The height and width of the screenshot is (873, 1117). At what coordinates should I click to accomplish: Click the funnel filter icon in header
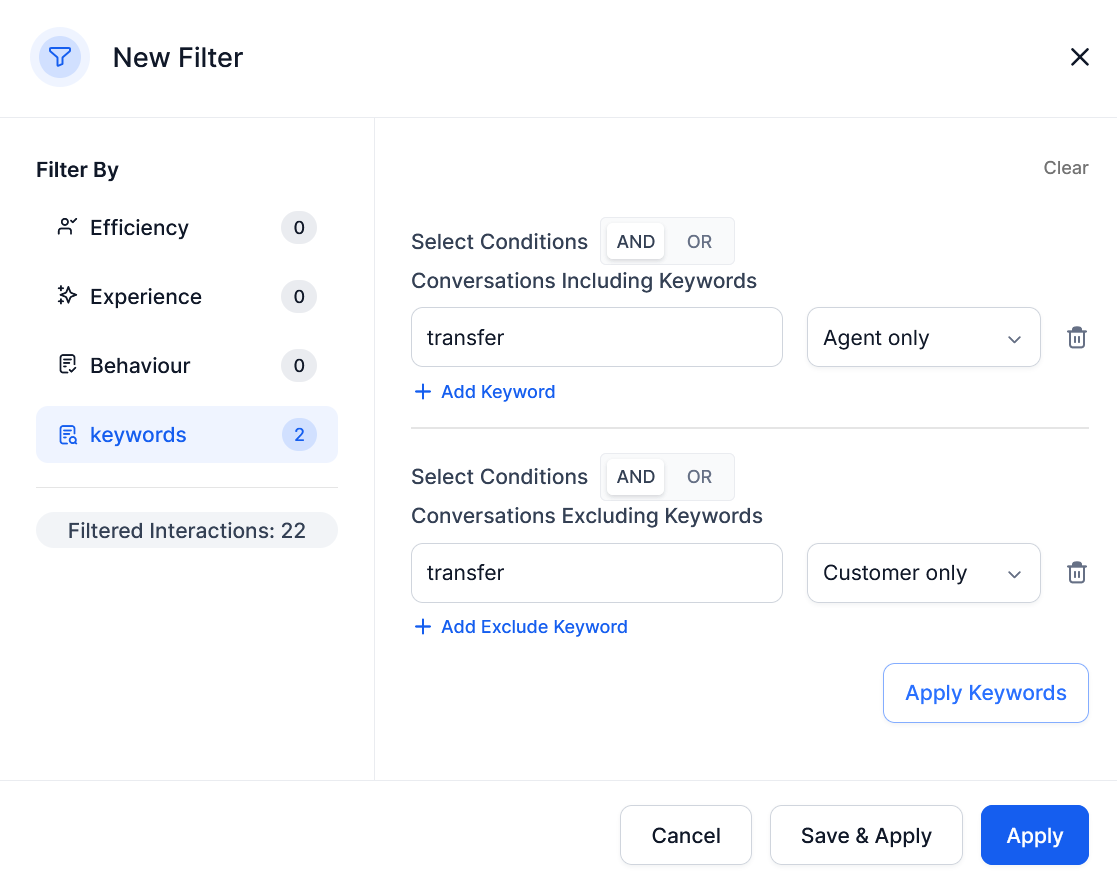coord(60,57)
